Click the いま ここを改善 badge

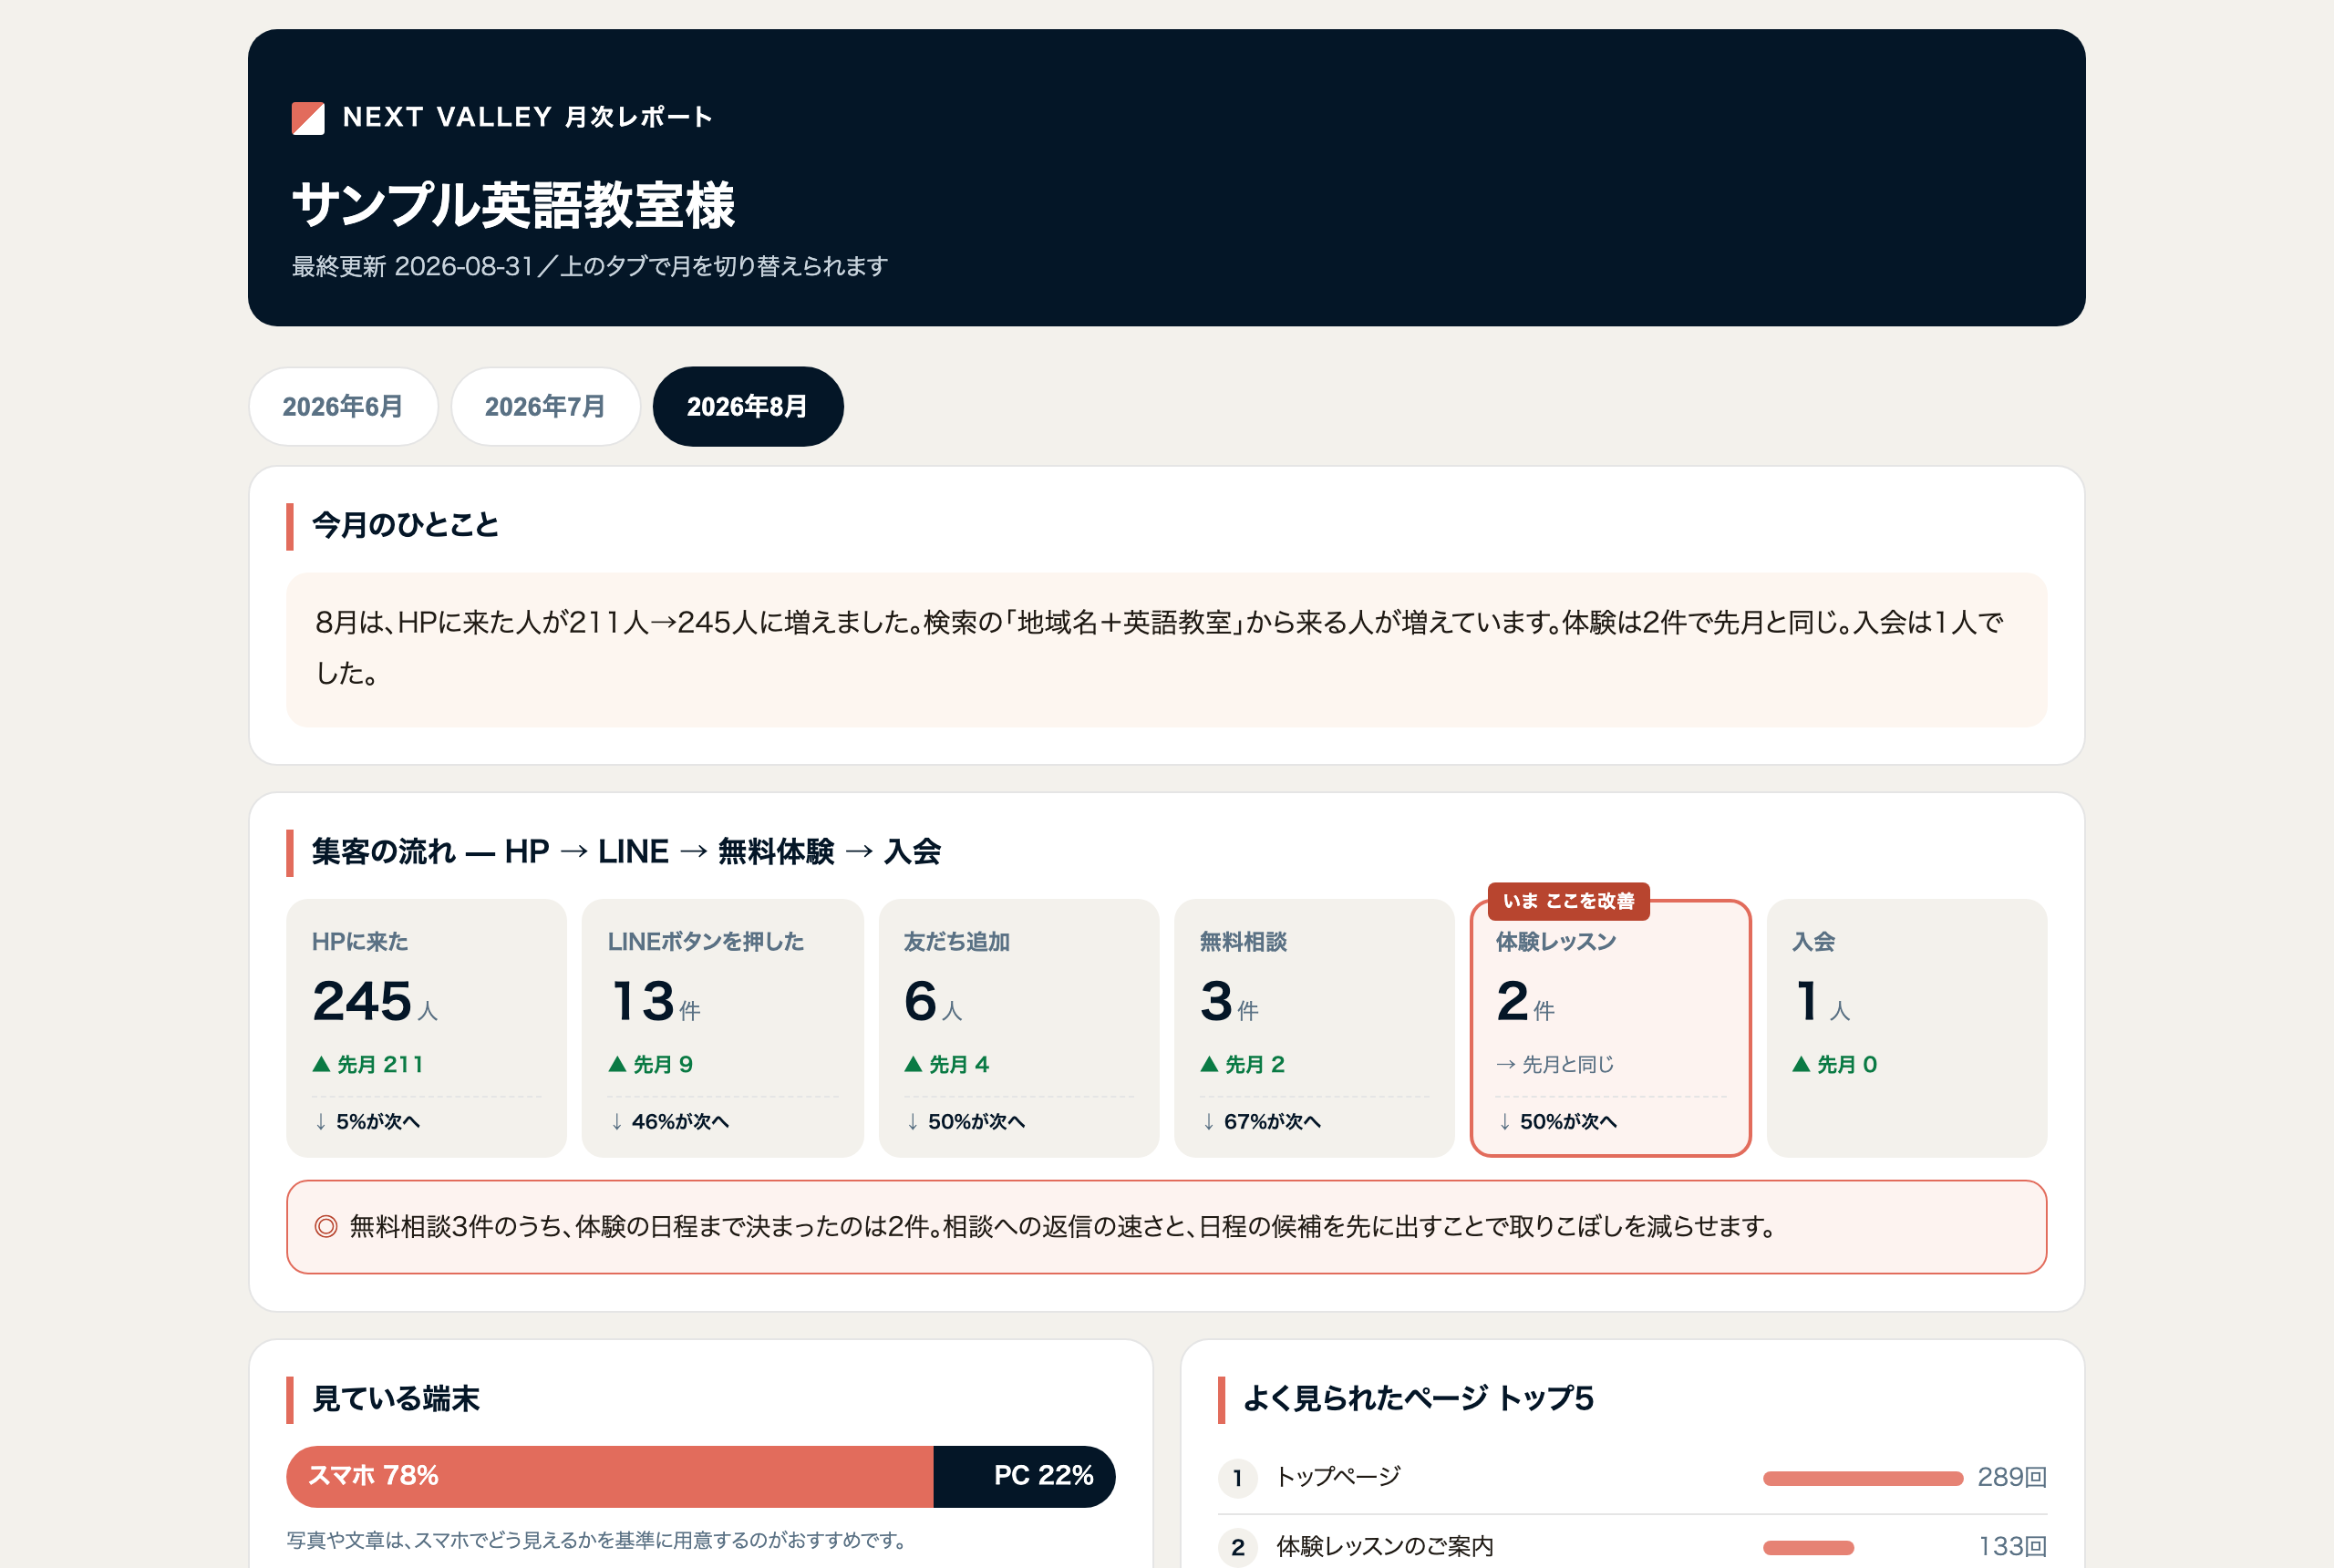tap(1568, 901)
